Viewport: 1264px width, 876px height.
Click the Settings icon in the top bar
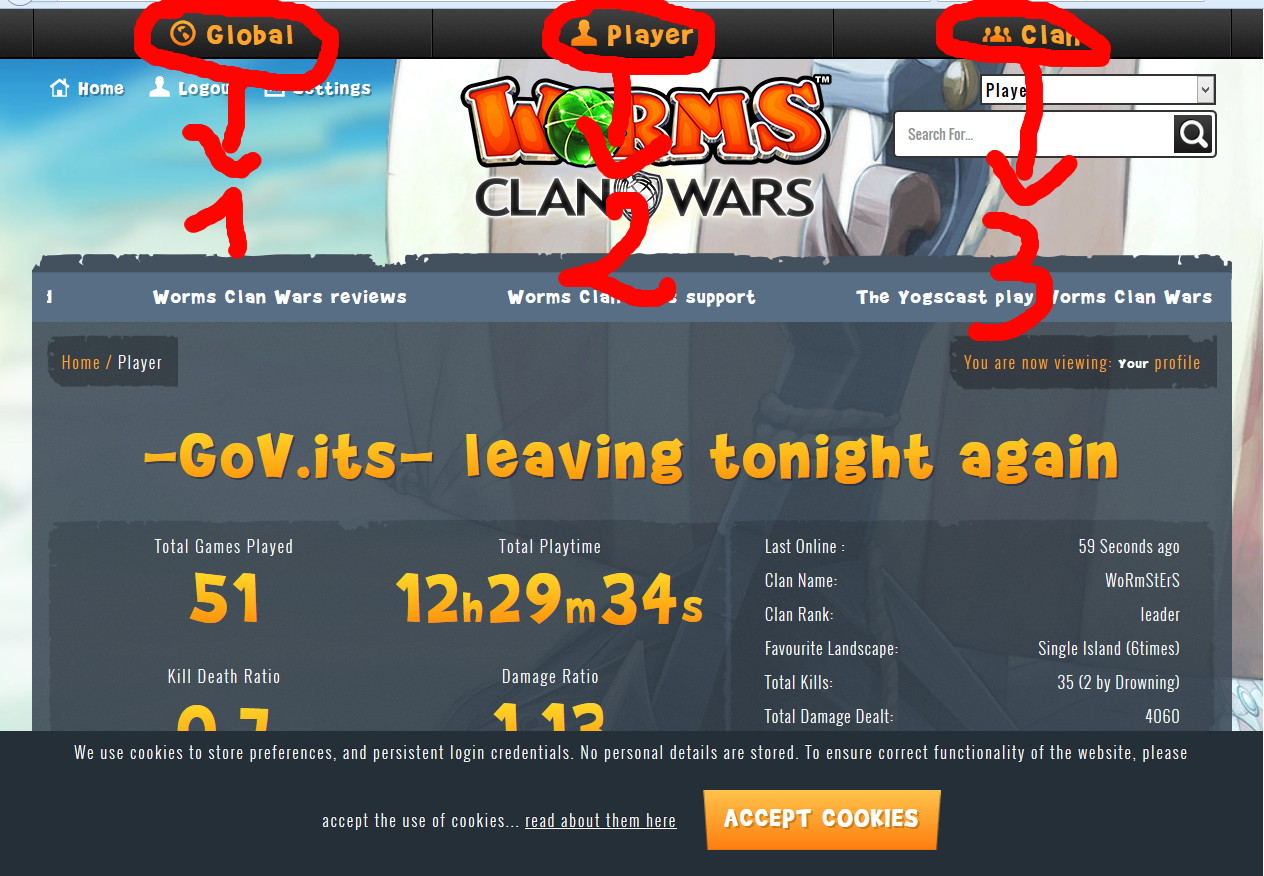274,88
